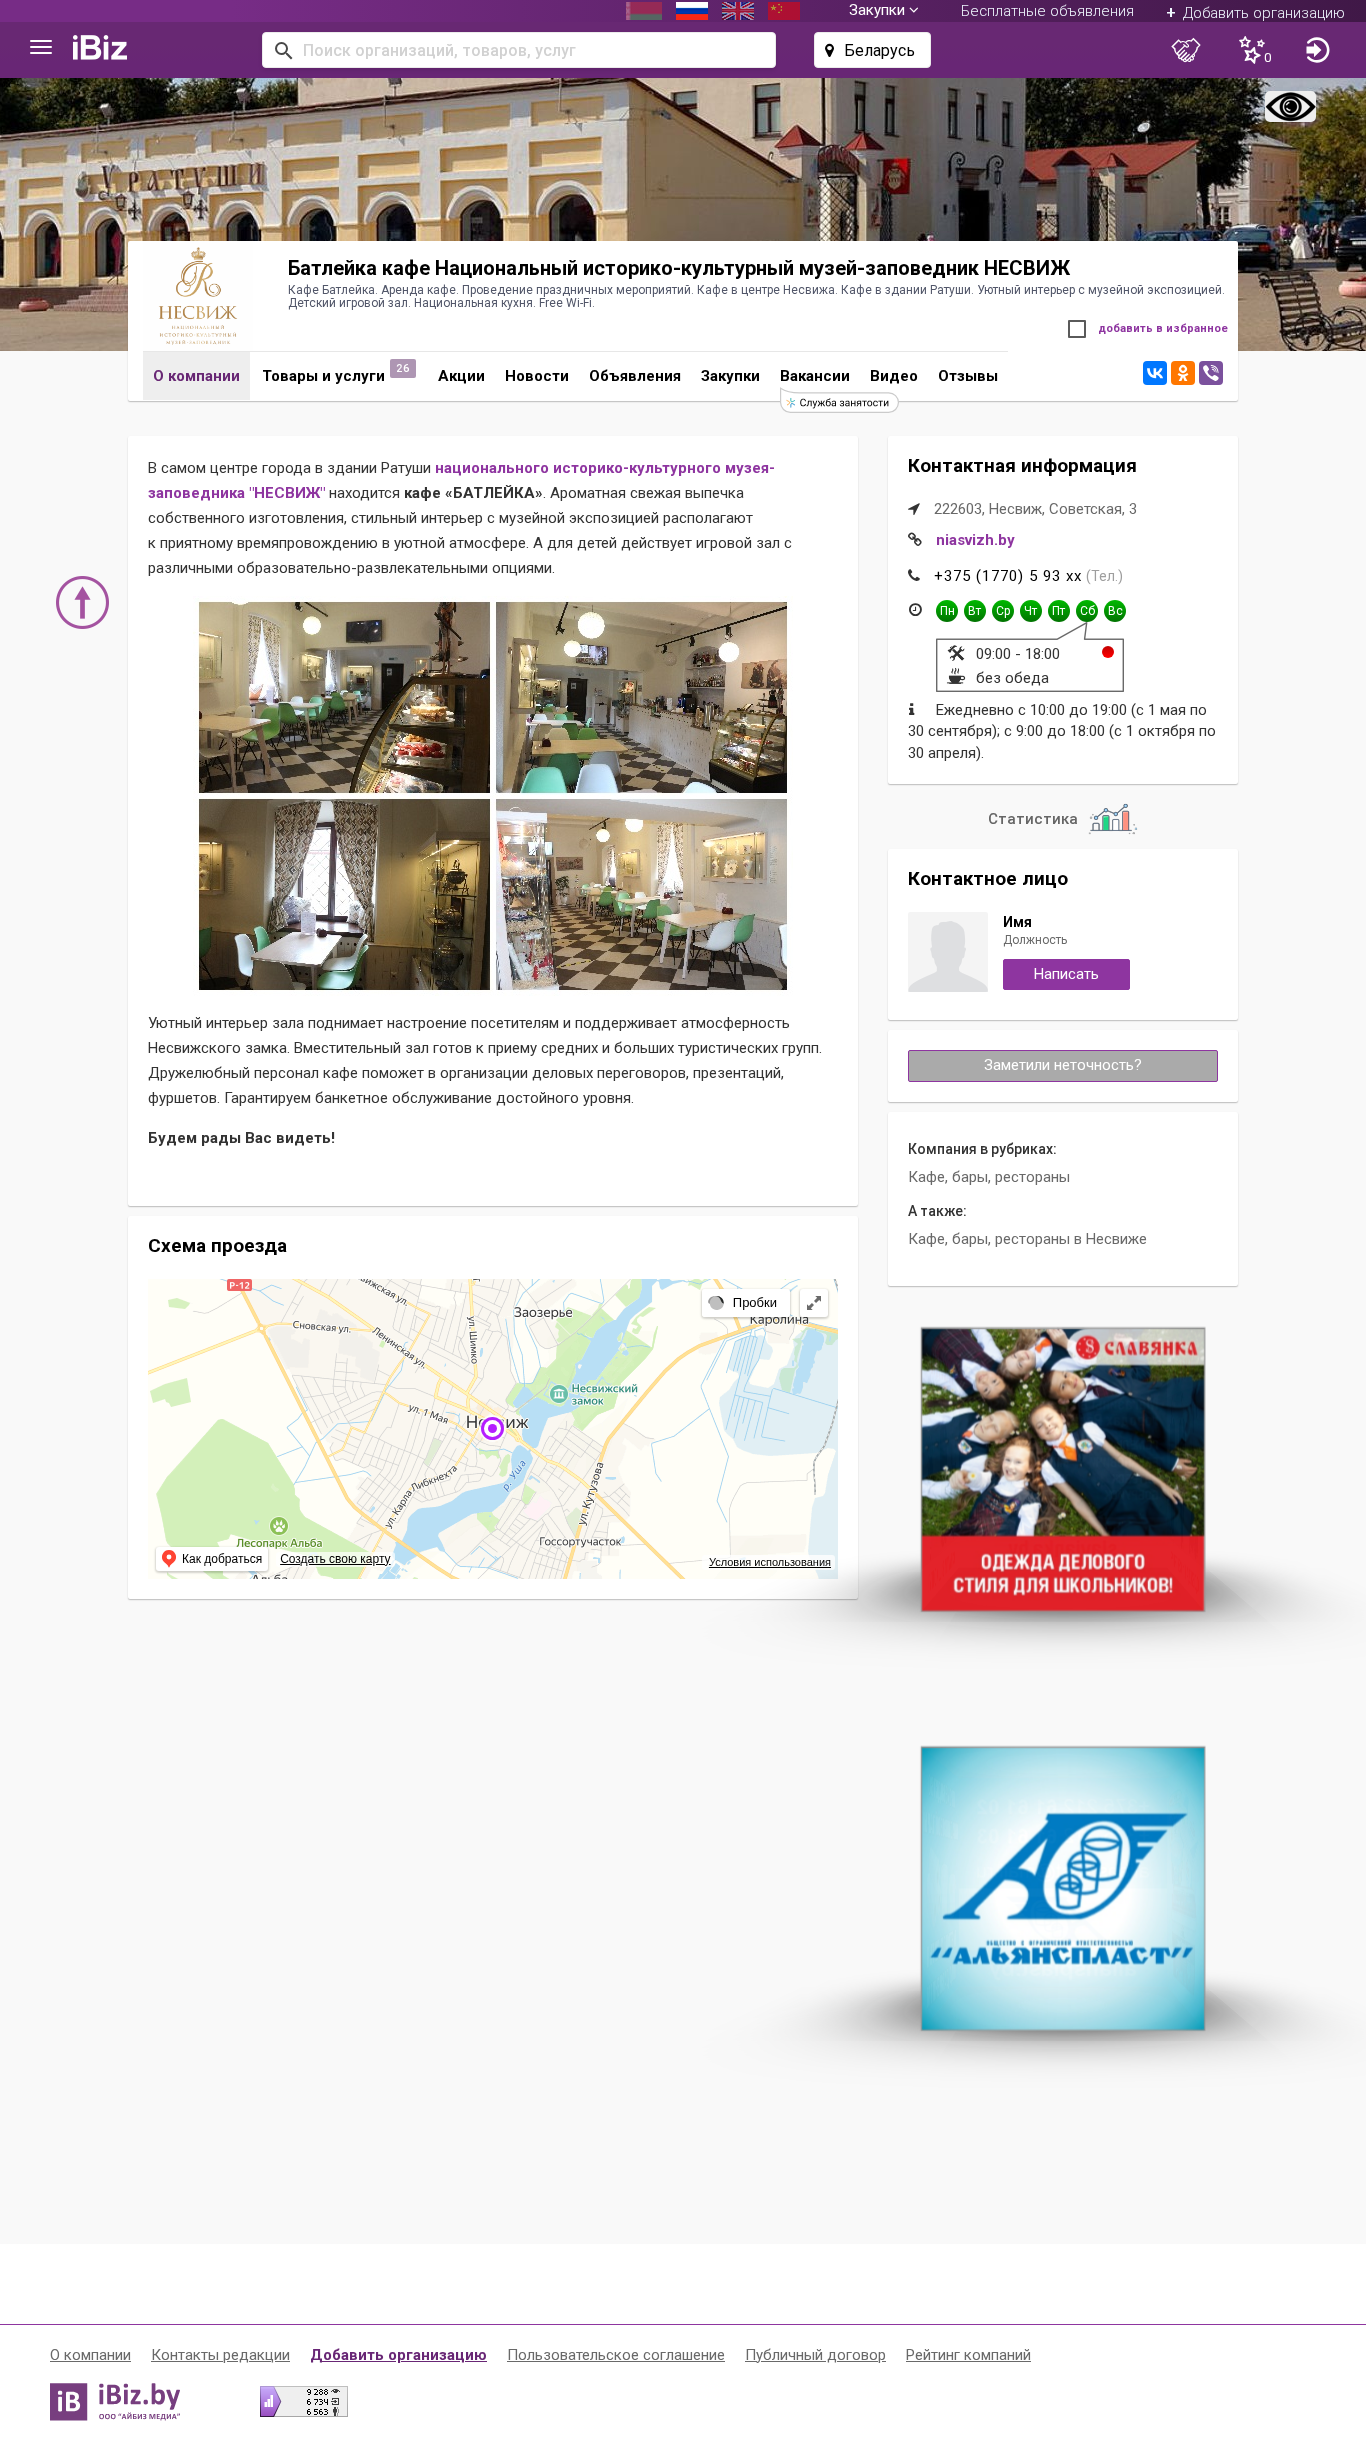
Task: Open the Беларусь region selector
Action: [872, 50]
